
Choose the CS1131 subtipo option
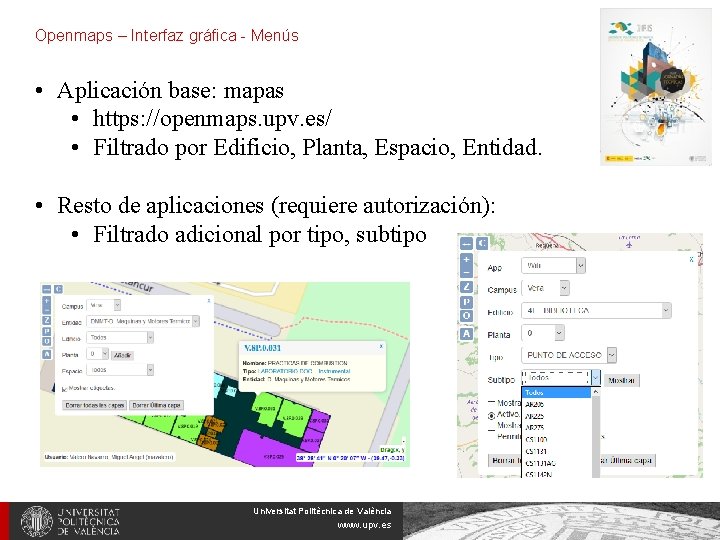coord(557,451)
